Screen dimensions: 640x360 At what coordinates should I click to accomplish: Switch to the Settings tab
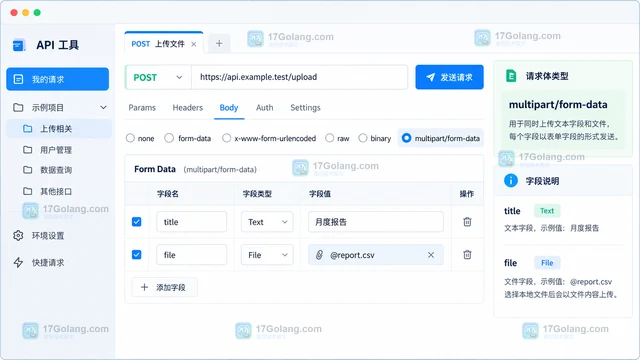point(305,108)
